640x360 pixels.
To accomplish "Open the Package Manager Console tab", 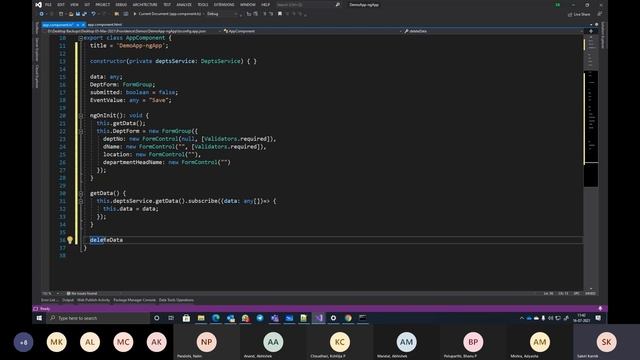I will coord(134,300).
